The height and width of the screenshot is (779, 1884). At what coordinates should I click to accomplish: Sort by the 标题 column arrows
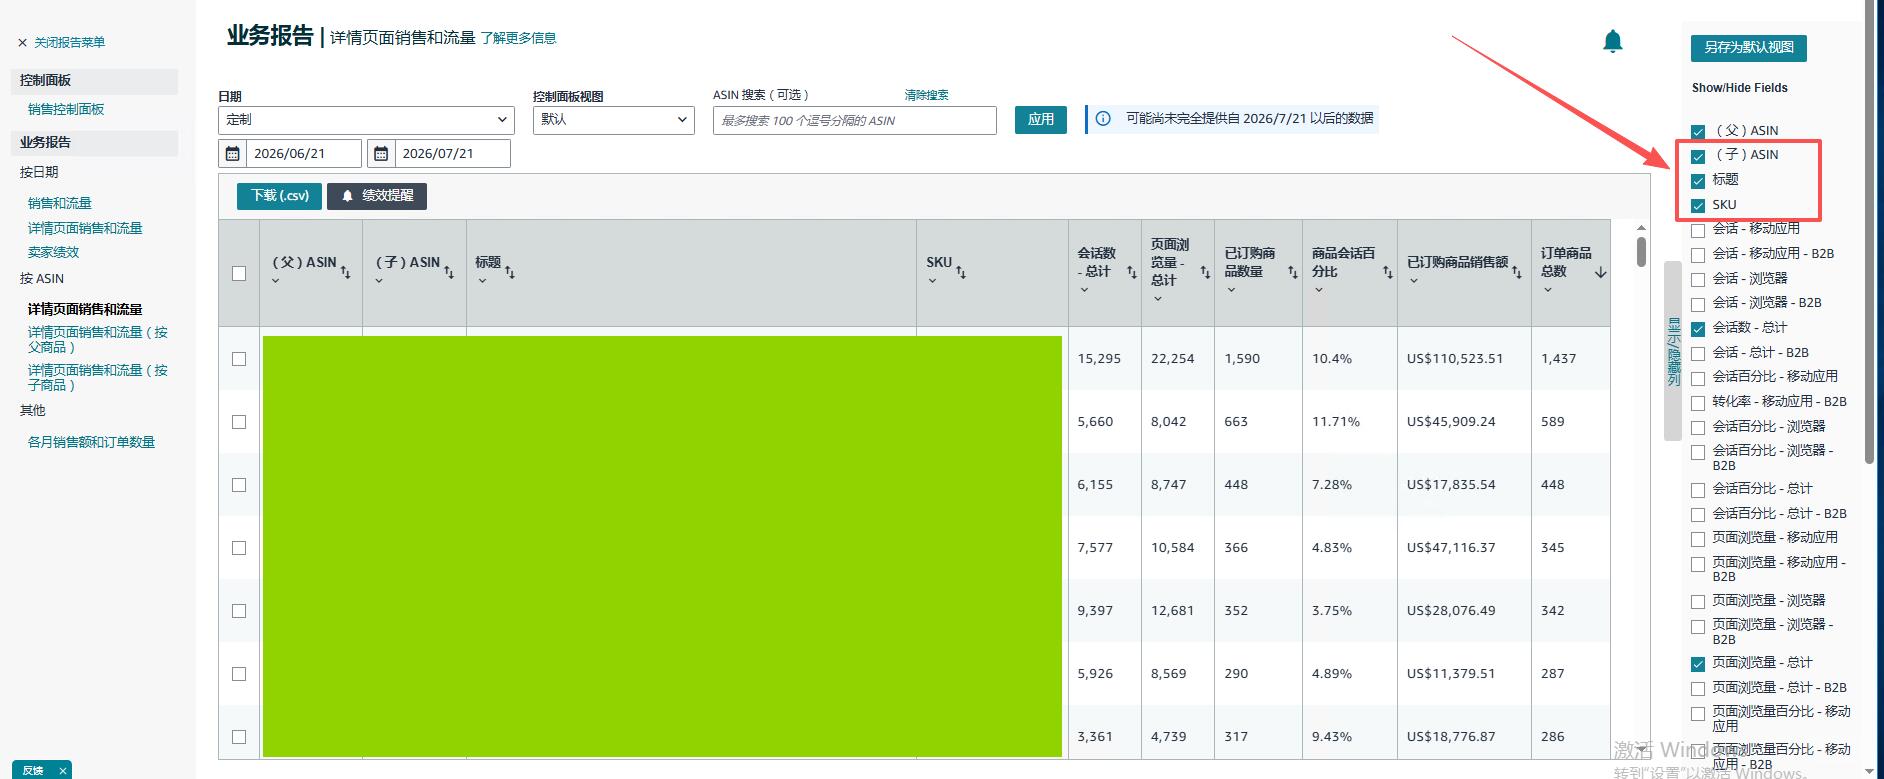click(x=510, y=271)
